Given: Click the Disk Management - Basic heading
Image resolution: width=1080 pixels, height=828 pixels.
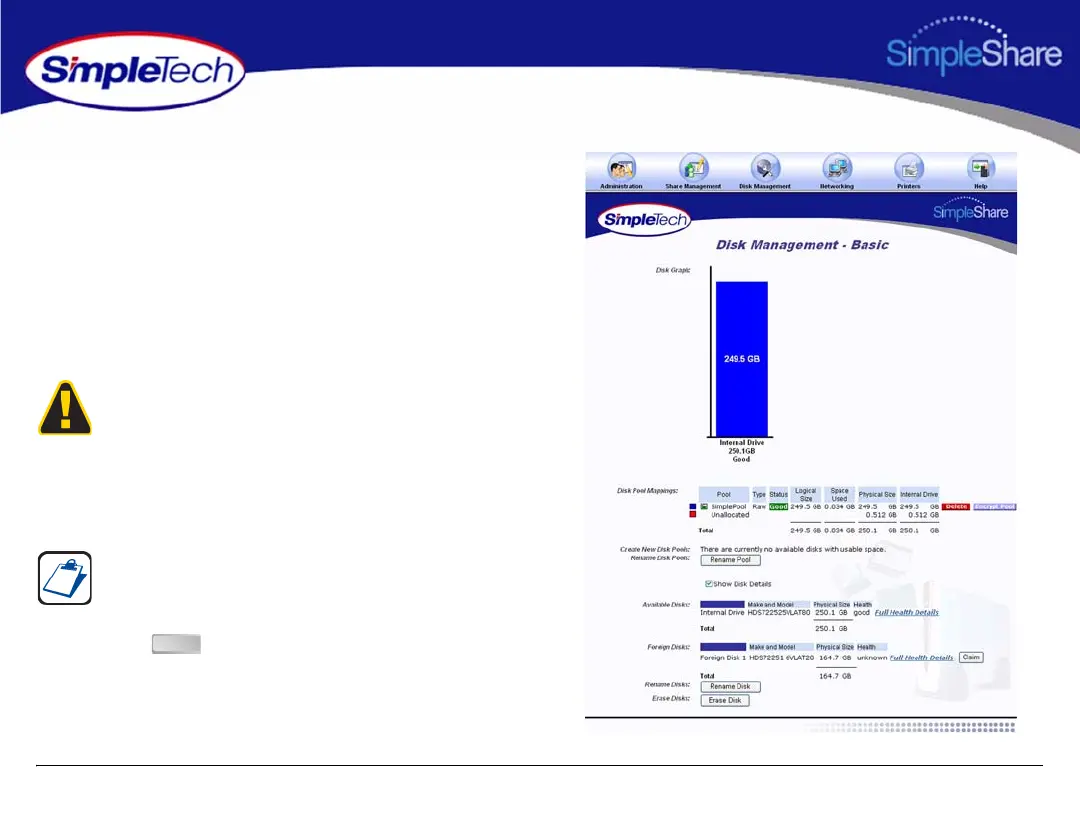Looking at the screenshot, I should click(802, 245).
